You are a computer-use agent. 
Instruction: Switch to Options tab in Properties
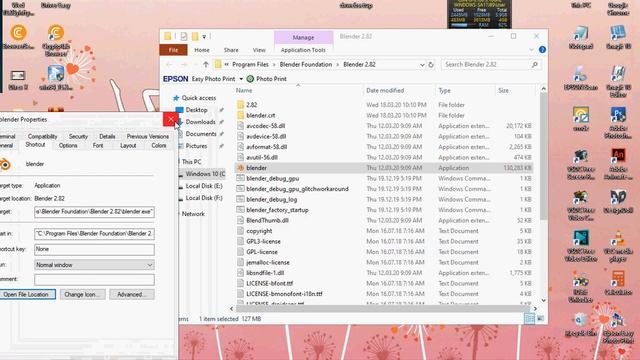click(x=68, y=145)
